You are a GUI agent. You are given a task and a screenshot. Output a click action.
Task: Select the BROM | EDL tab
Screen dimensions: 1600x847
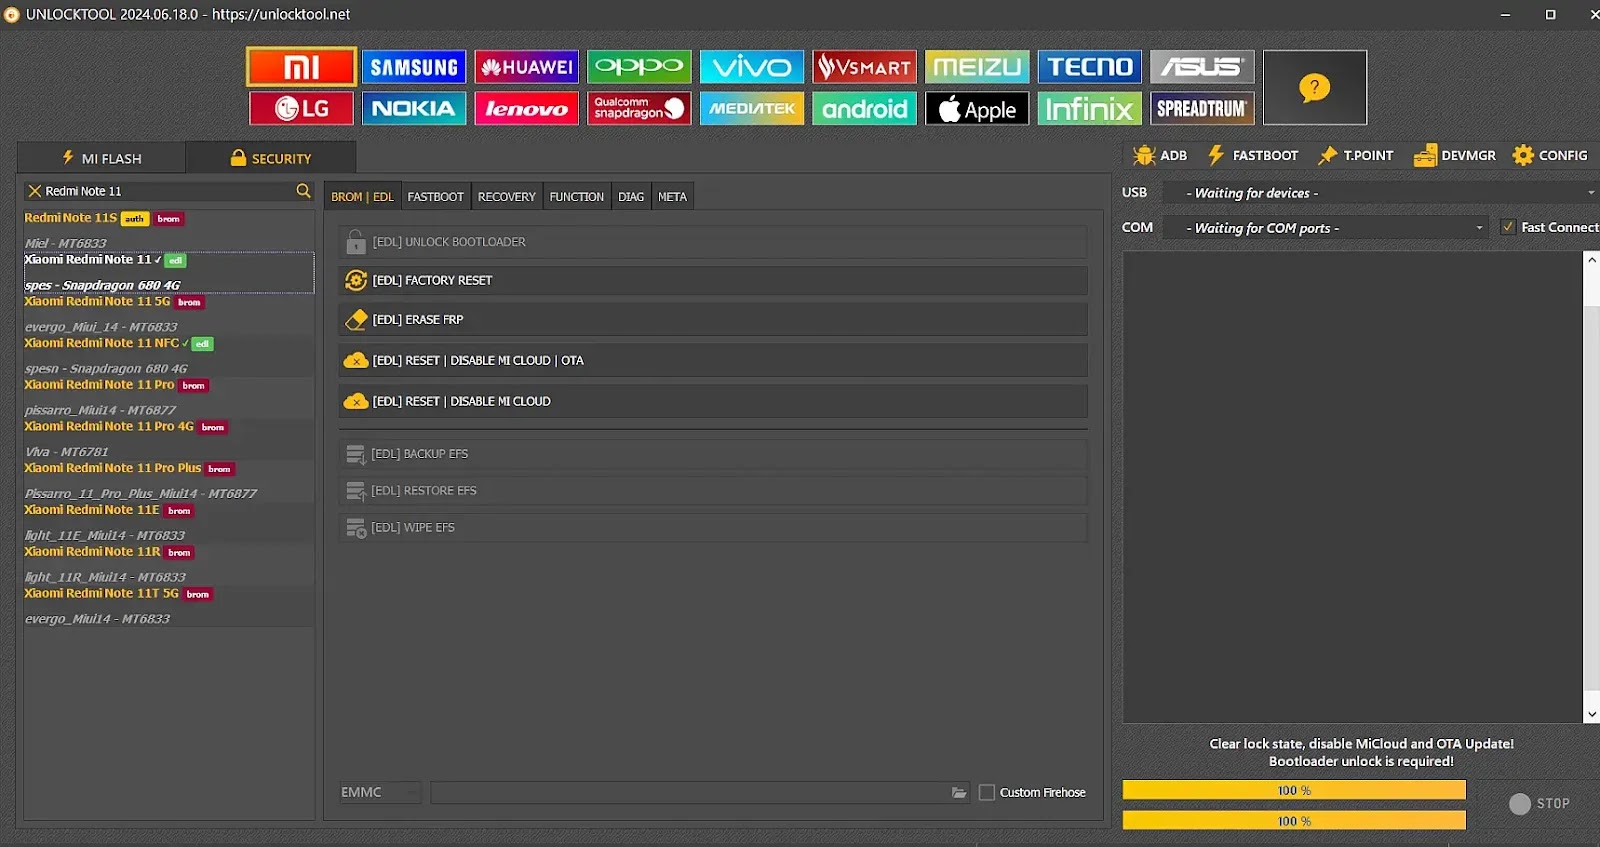362,197
